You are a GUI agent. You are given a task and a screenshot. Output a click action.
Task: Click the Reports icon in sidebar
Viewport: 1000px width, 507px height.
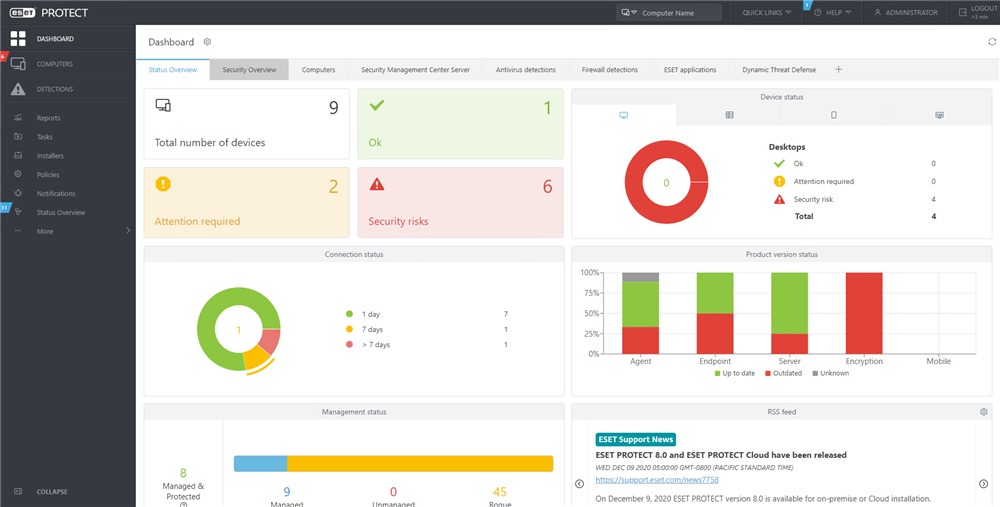coord(17,118)
